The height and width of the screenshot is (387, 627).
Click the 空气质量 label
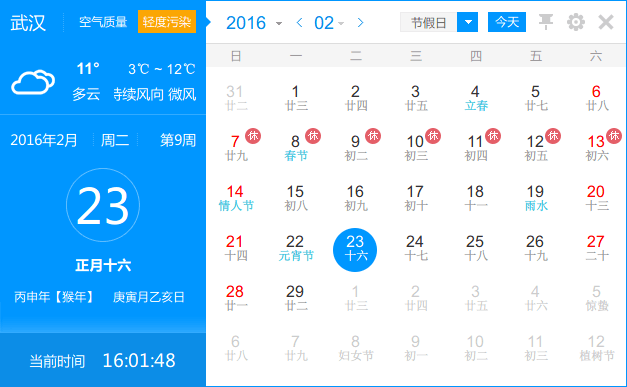tap(103, 22)
